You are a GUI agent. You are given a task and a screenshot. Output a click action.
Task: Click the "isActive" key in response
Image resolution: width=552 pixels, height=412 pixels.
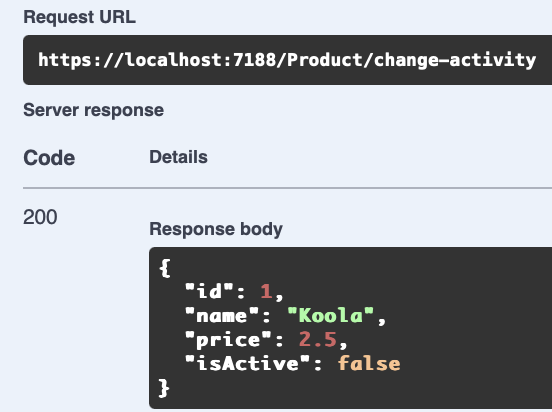click(247, 363)
